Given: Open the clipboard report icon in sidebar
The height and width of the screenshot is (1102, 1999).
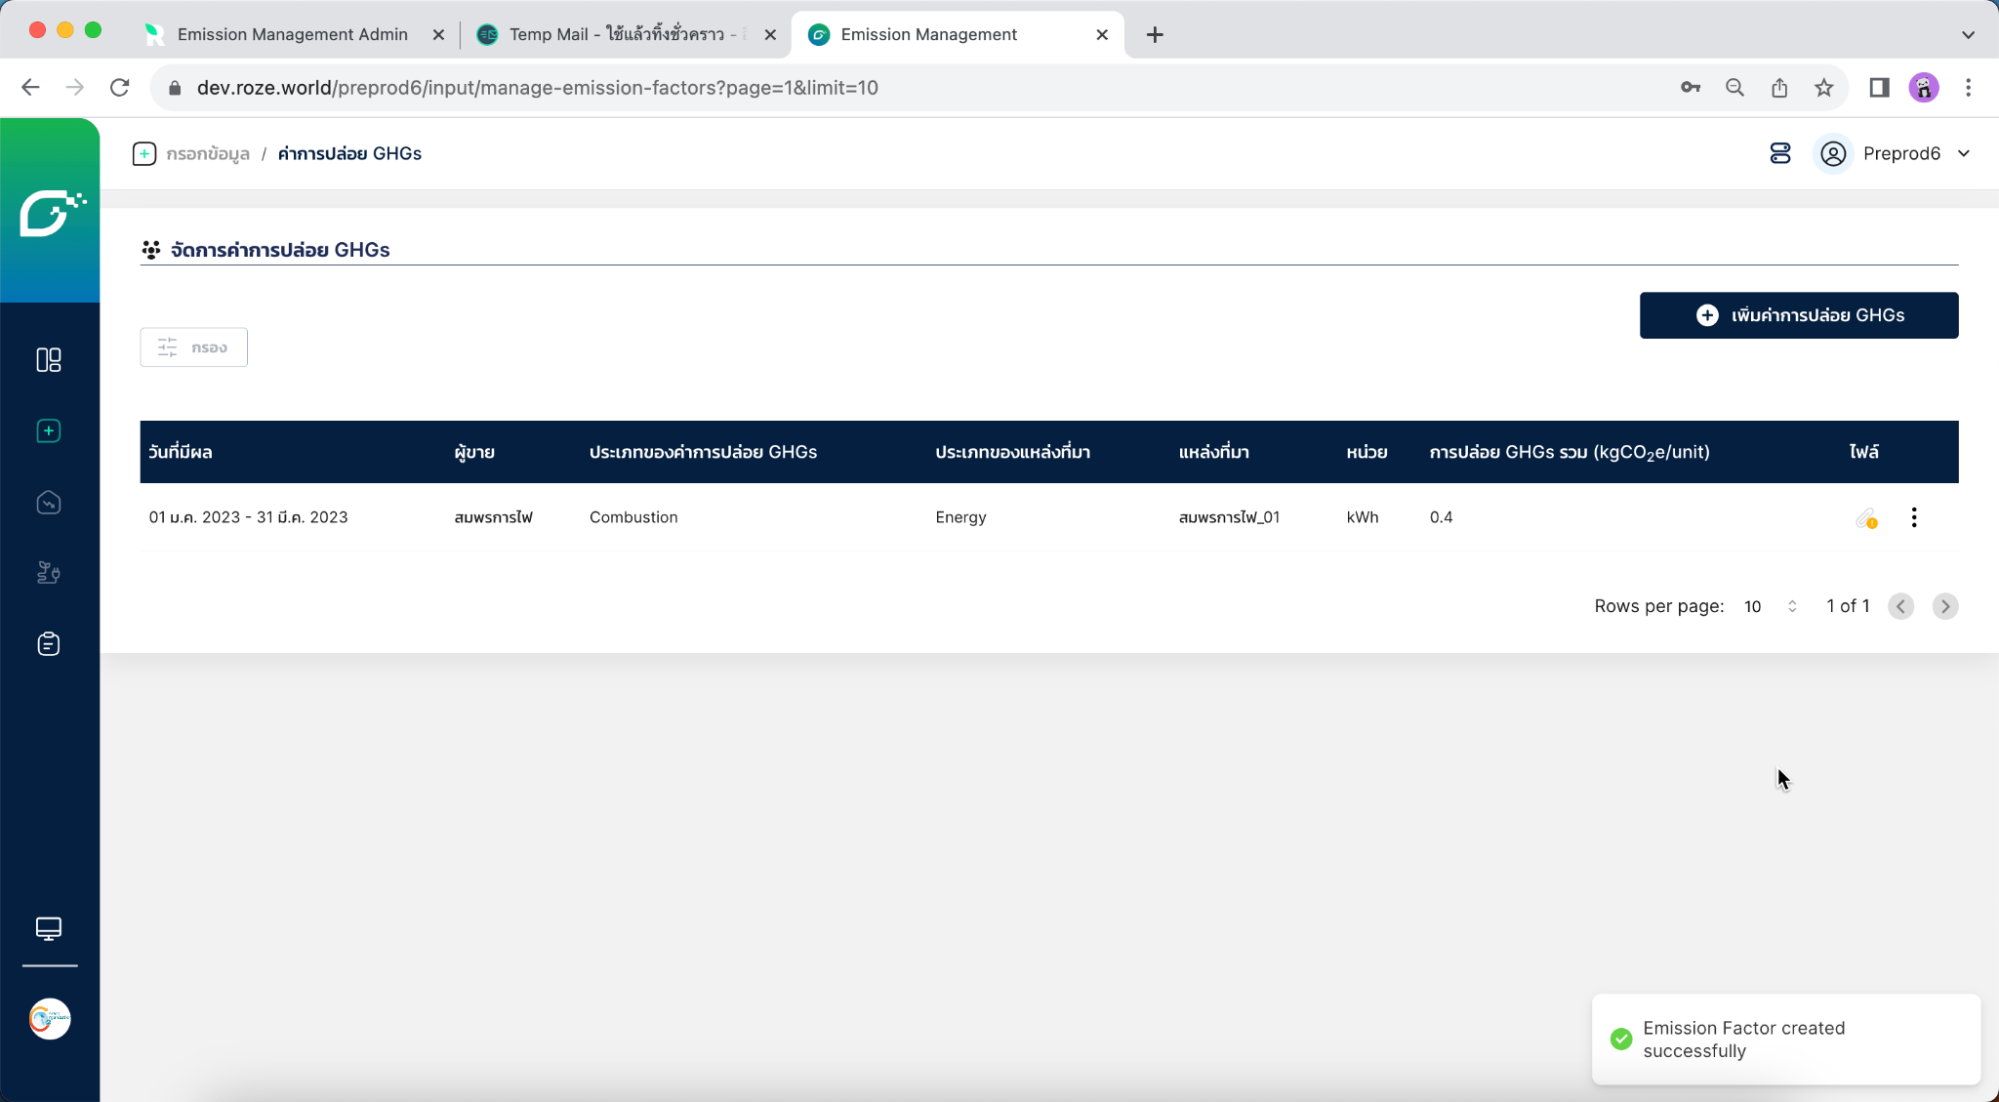Looking at the screenshot, I should 48,644.
